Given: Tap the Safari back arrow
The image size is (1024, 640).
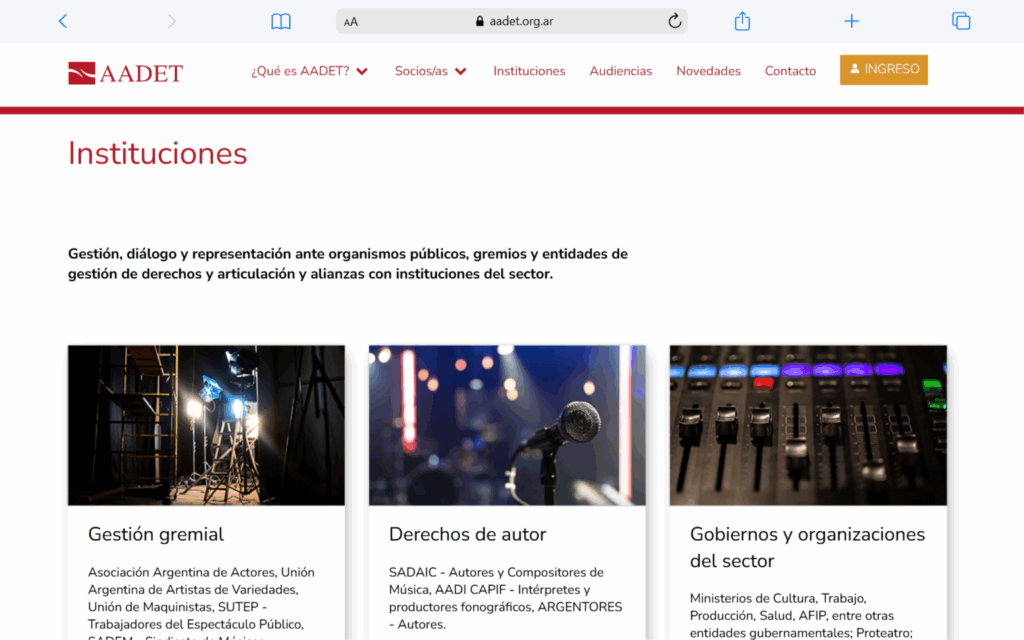Looking at the screenshot, I should tap(63, 21).
